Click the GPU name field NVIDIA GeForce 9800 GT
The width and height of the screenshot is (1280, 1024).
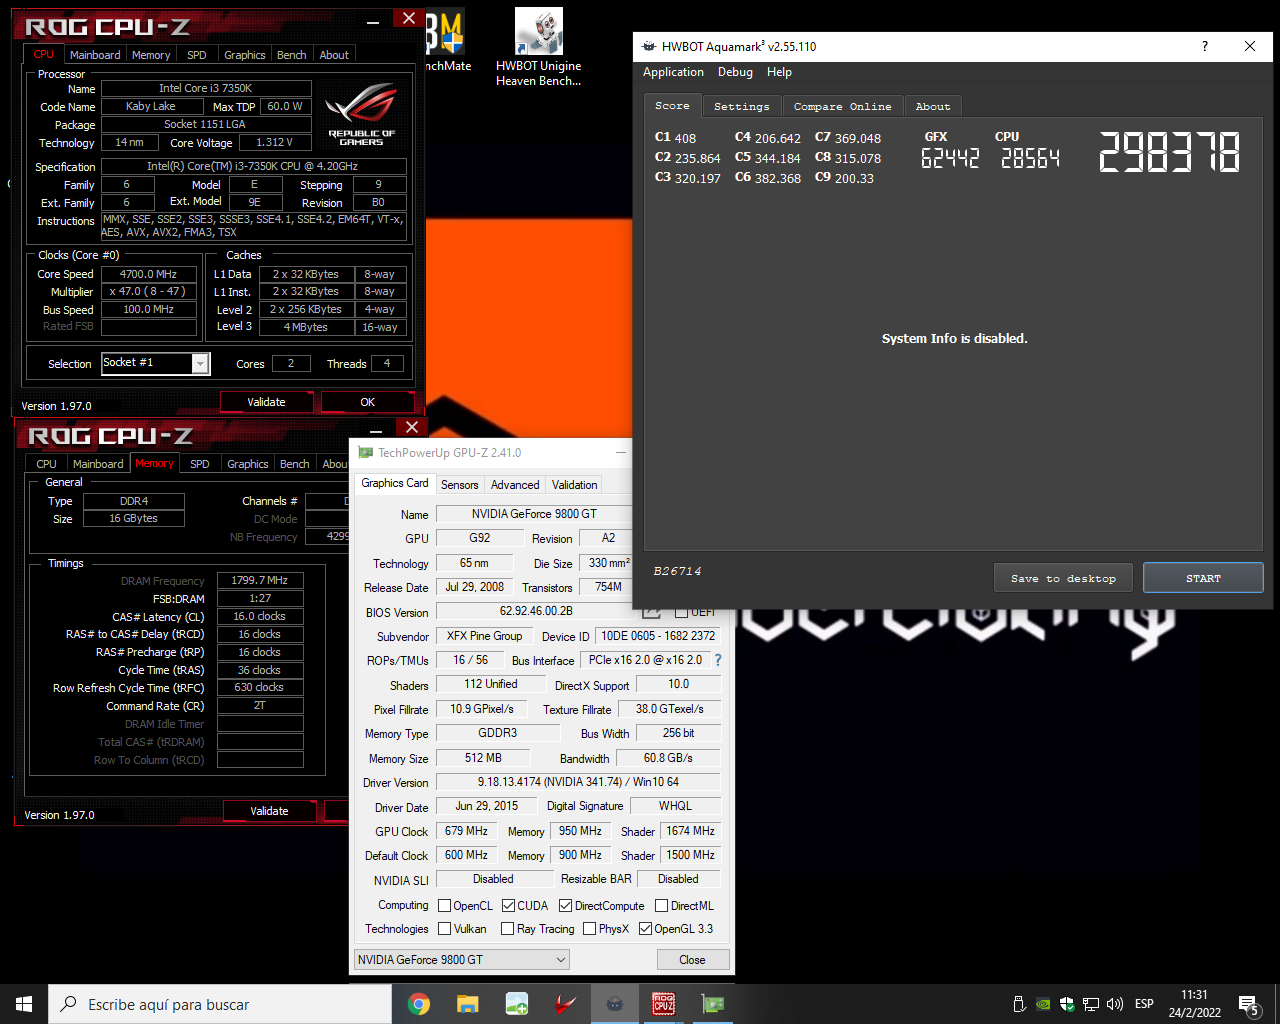coord(534,514)
